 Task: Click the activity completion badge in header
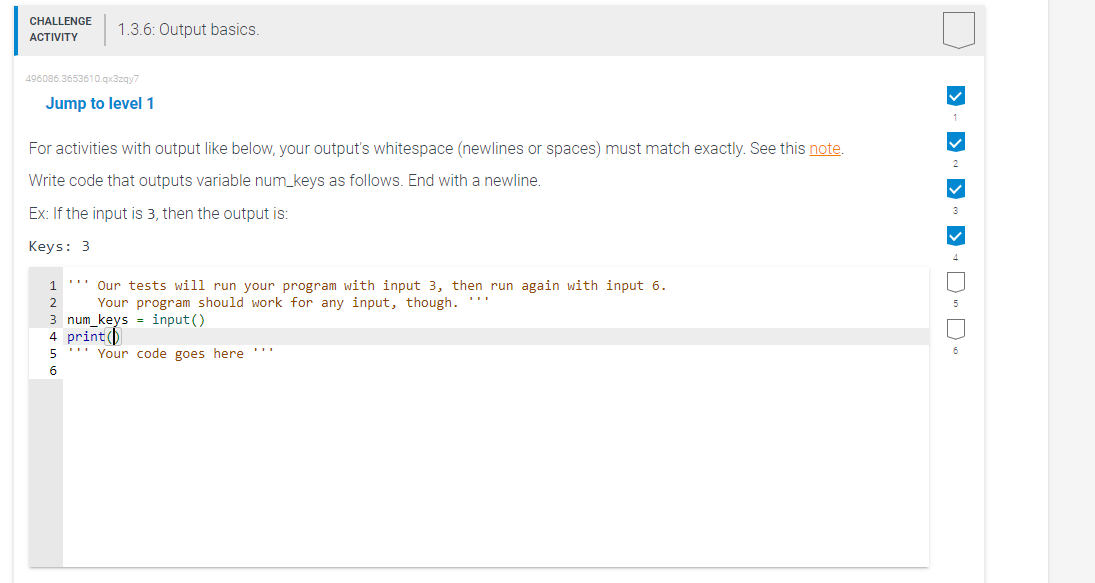[958, 30]
